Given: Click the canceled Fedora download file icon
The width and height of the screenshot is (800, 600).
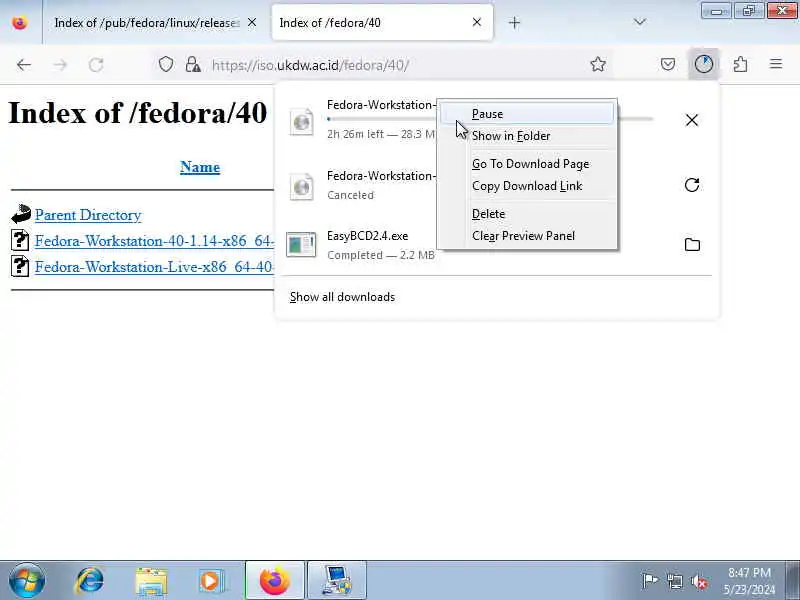Looking at the screenshot, I should click(x=302, y=187).
